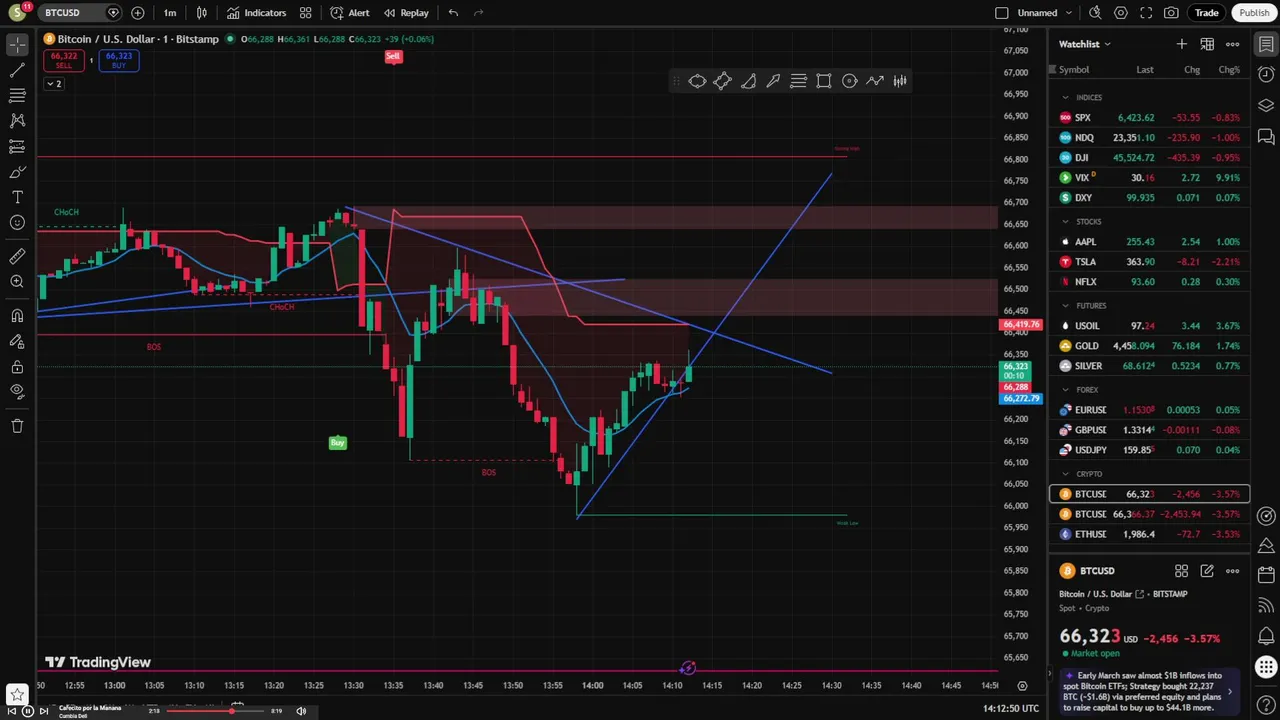Image resolution: width=1280 pixels, height=720 pixels.
Task: Click the Trade button
Action: tap(1206, 13)
